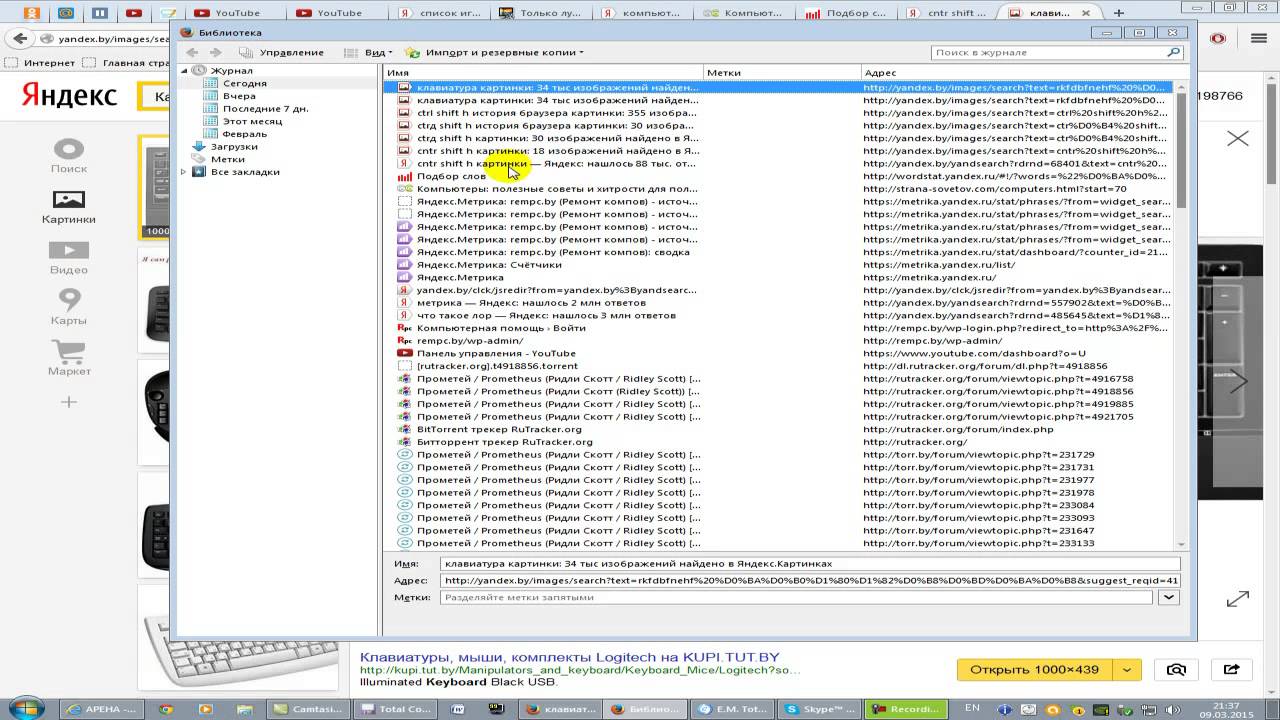The width and height of the screenshot is (1280, 720).
Task: Switch to the Компьют... browser tab
Action: click(x=743, y=13)
